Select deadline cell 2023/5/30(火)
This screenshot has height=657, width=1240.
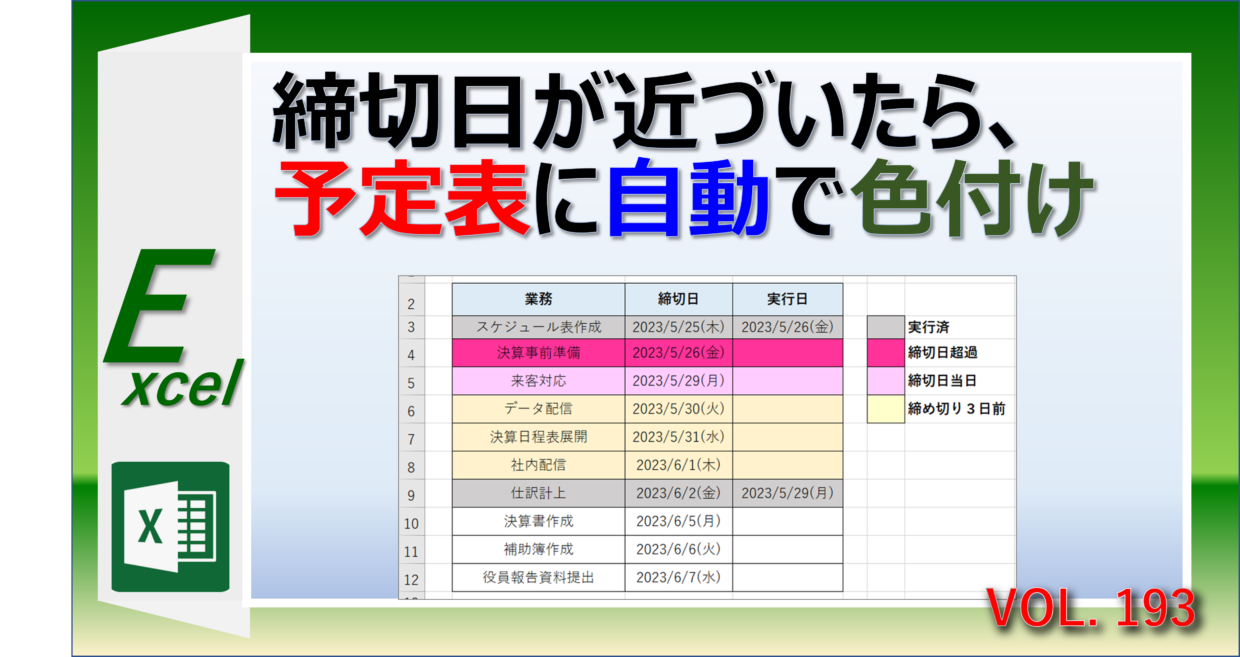[x=679, y=409]
